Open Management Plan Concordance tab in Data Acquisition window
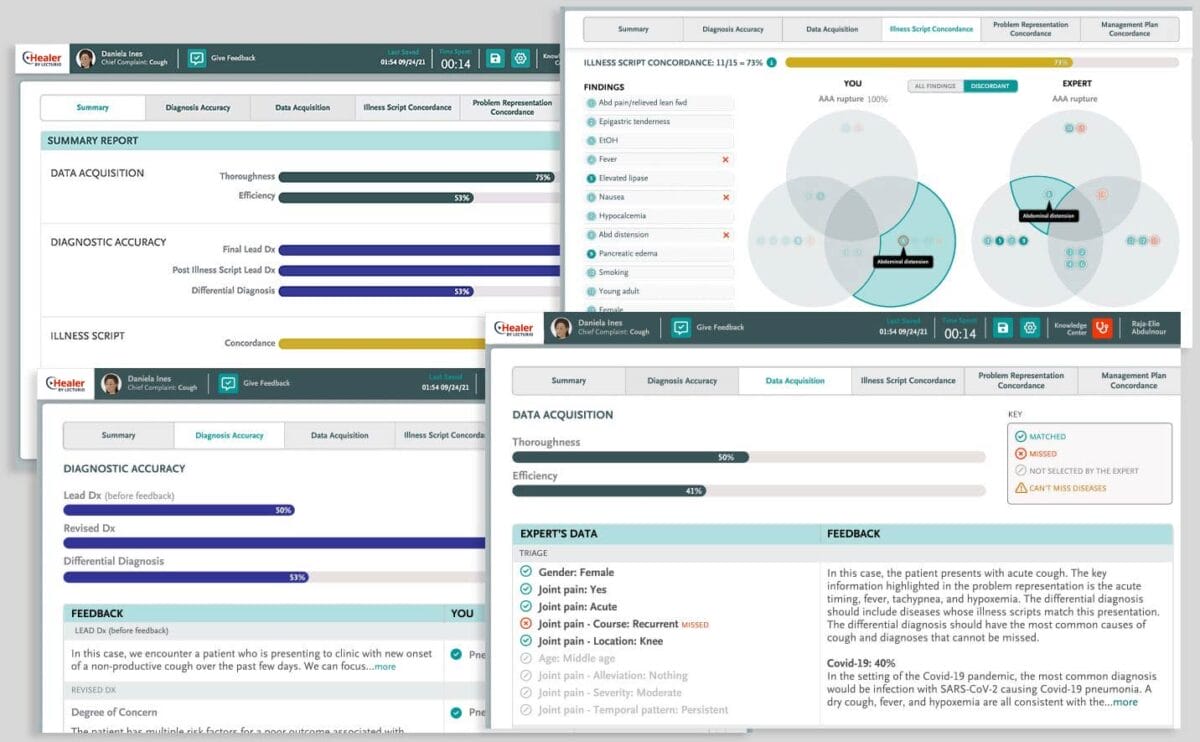This screenshot has height=742, width=1200. (1133, 381)
